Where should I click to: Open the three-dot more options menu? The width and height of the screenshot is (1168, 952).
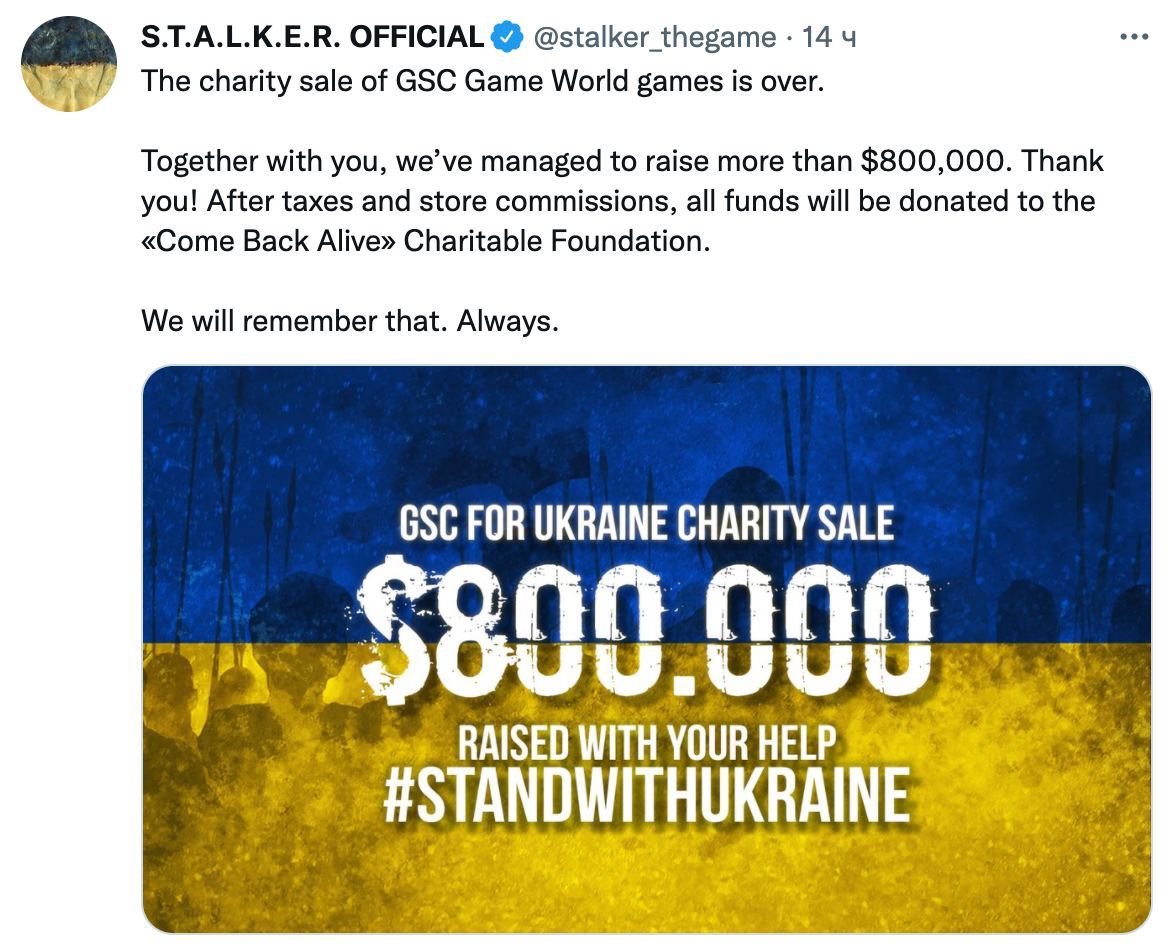click(x=1134, y=37)
